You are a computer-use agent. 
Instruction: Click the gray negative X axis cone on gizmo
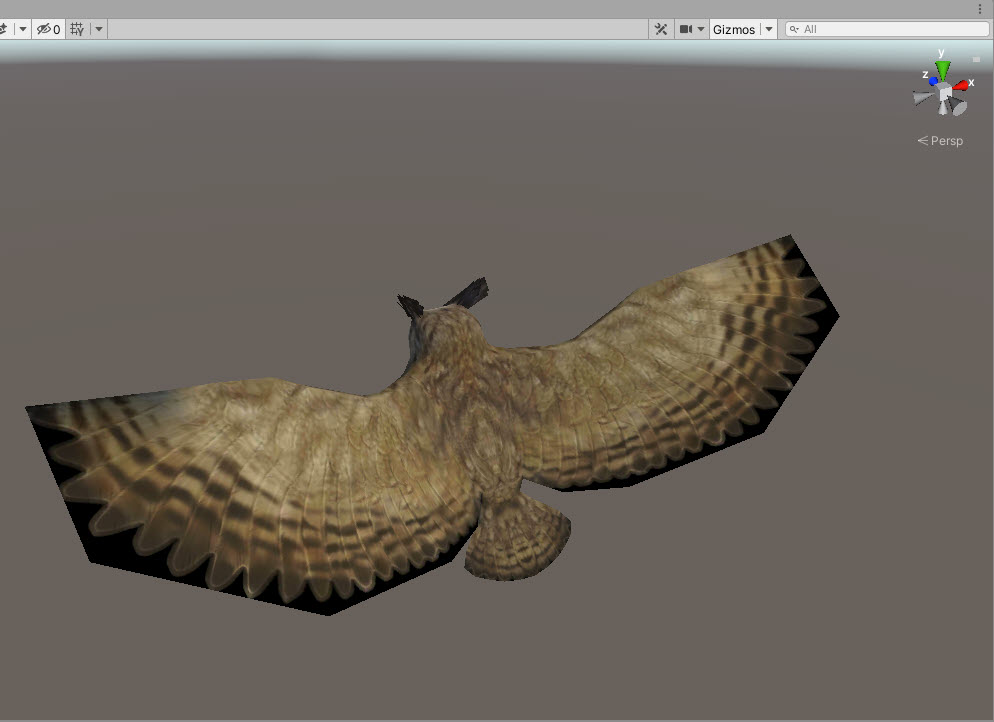[924, 98]
